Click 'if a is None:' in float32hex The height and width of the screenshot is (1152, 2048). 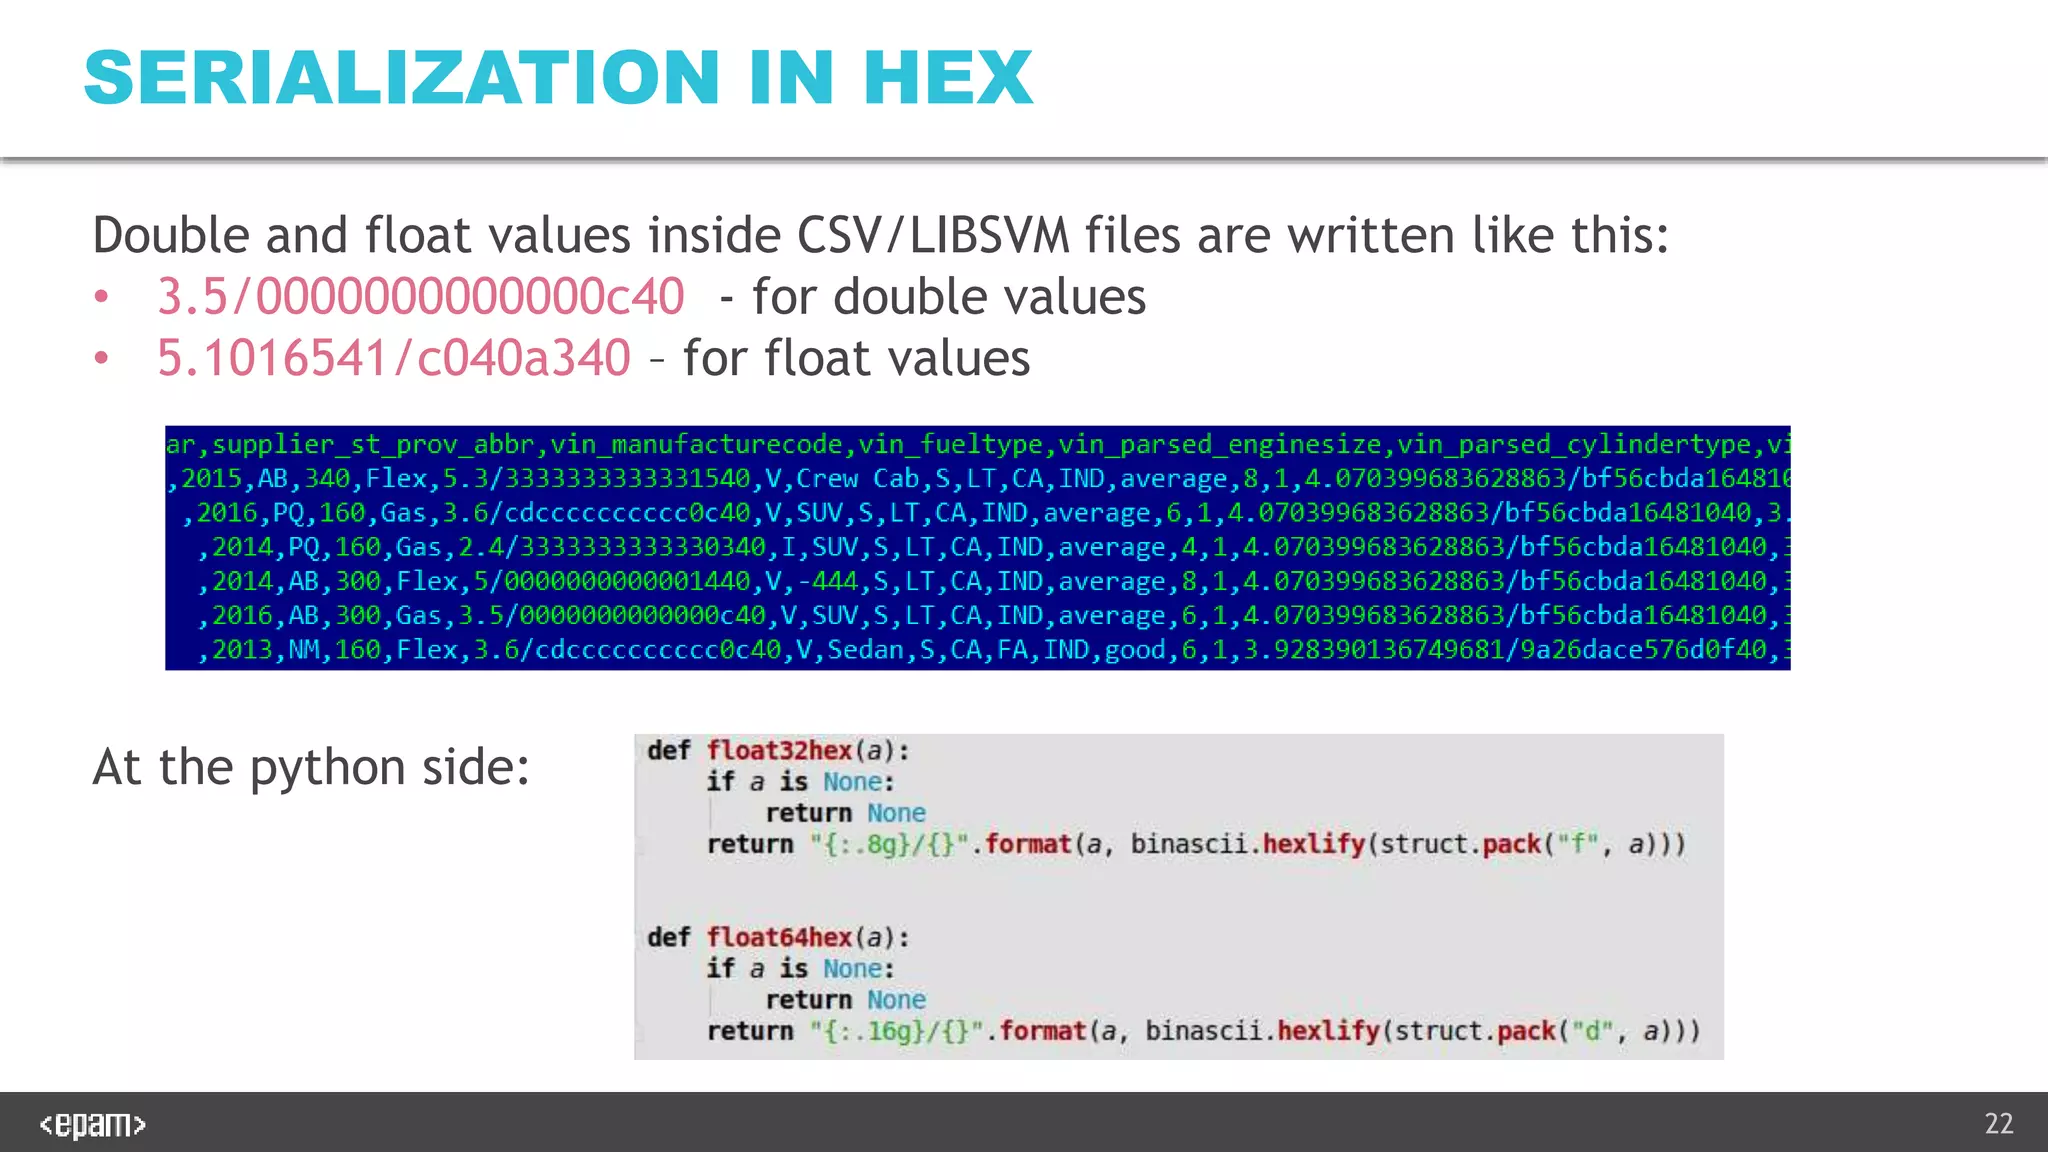click(800, 782)
